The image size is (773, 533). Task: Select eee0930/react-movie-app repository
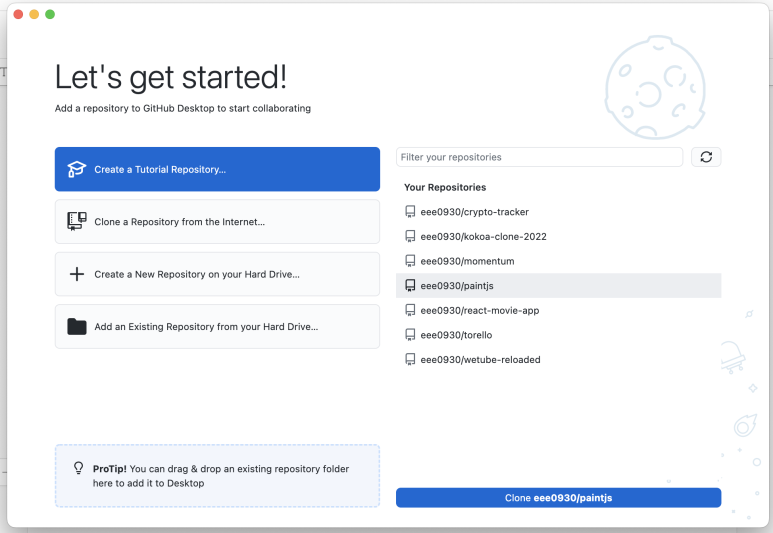tap(559, 310)
